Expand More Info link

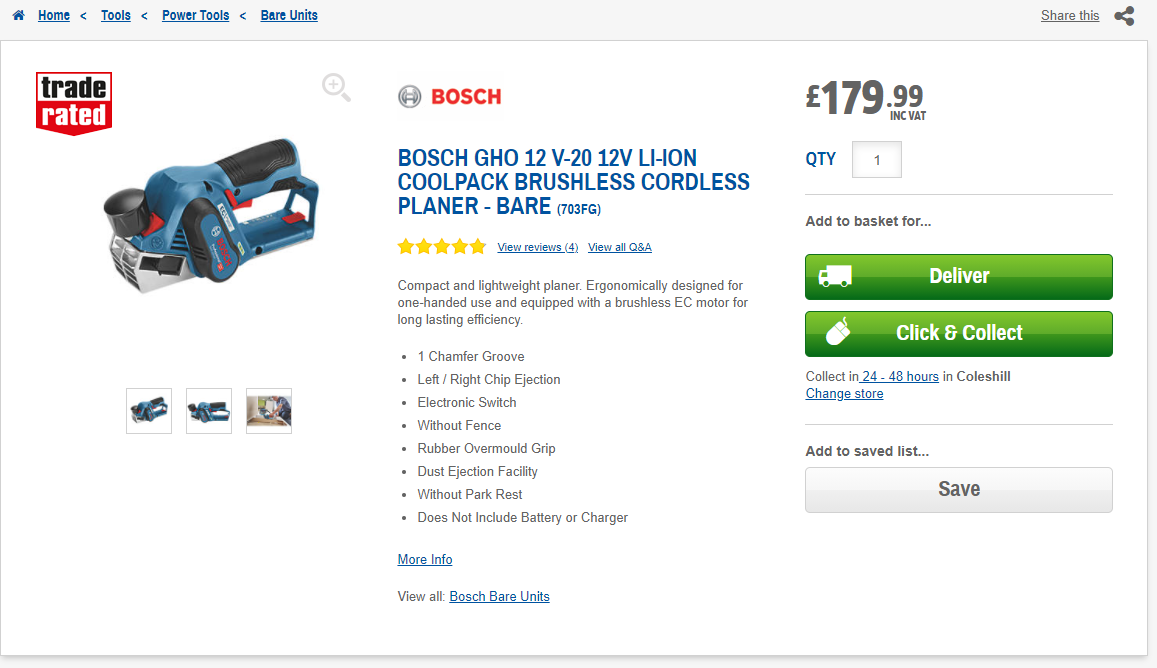425,560
